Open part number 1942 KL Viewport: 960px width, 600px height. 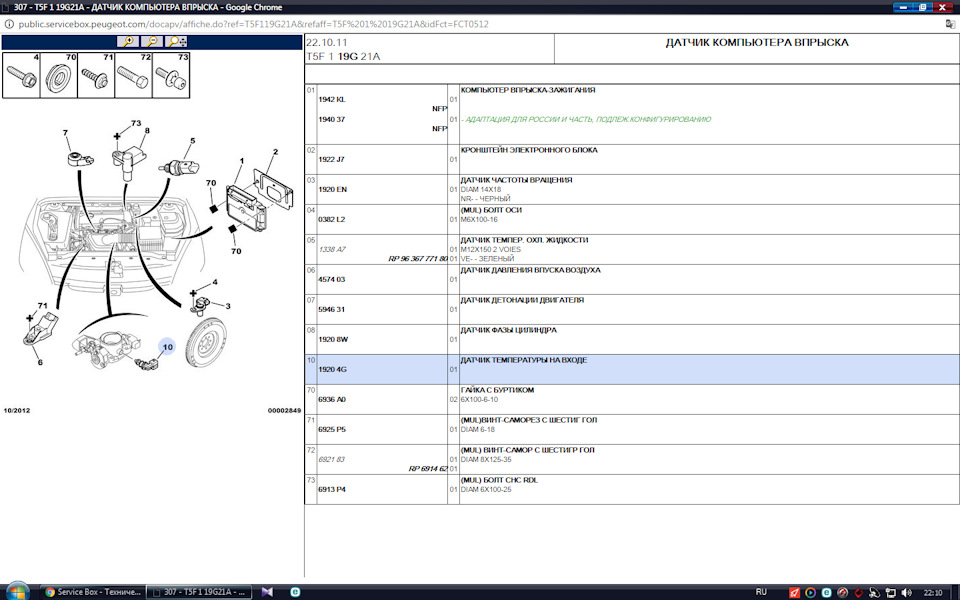[332, 100]
